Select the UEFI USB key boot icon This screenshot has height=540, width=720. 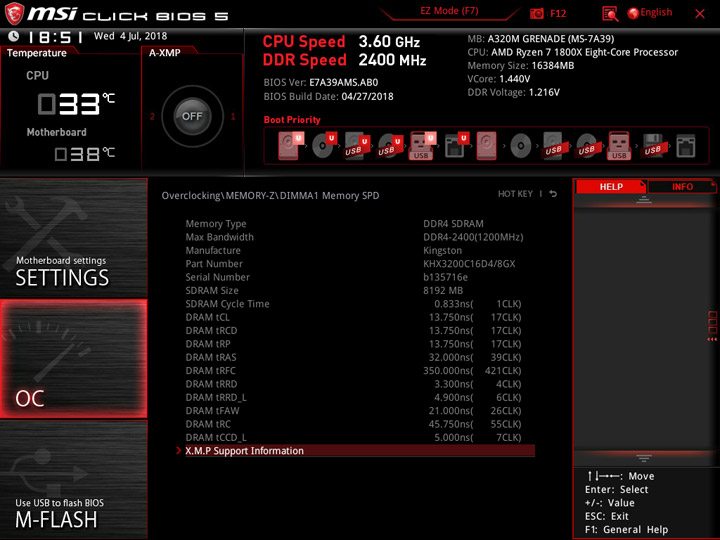pyautogui.click(x=422, y=146)
